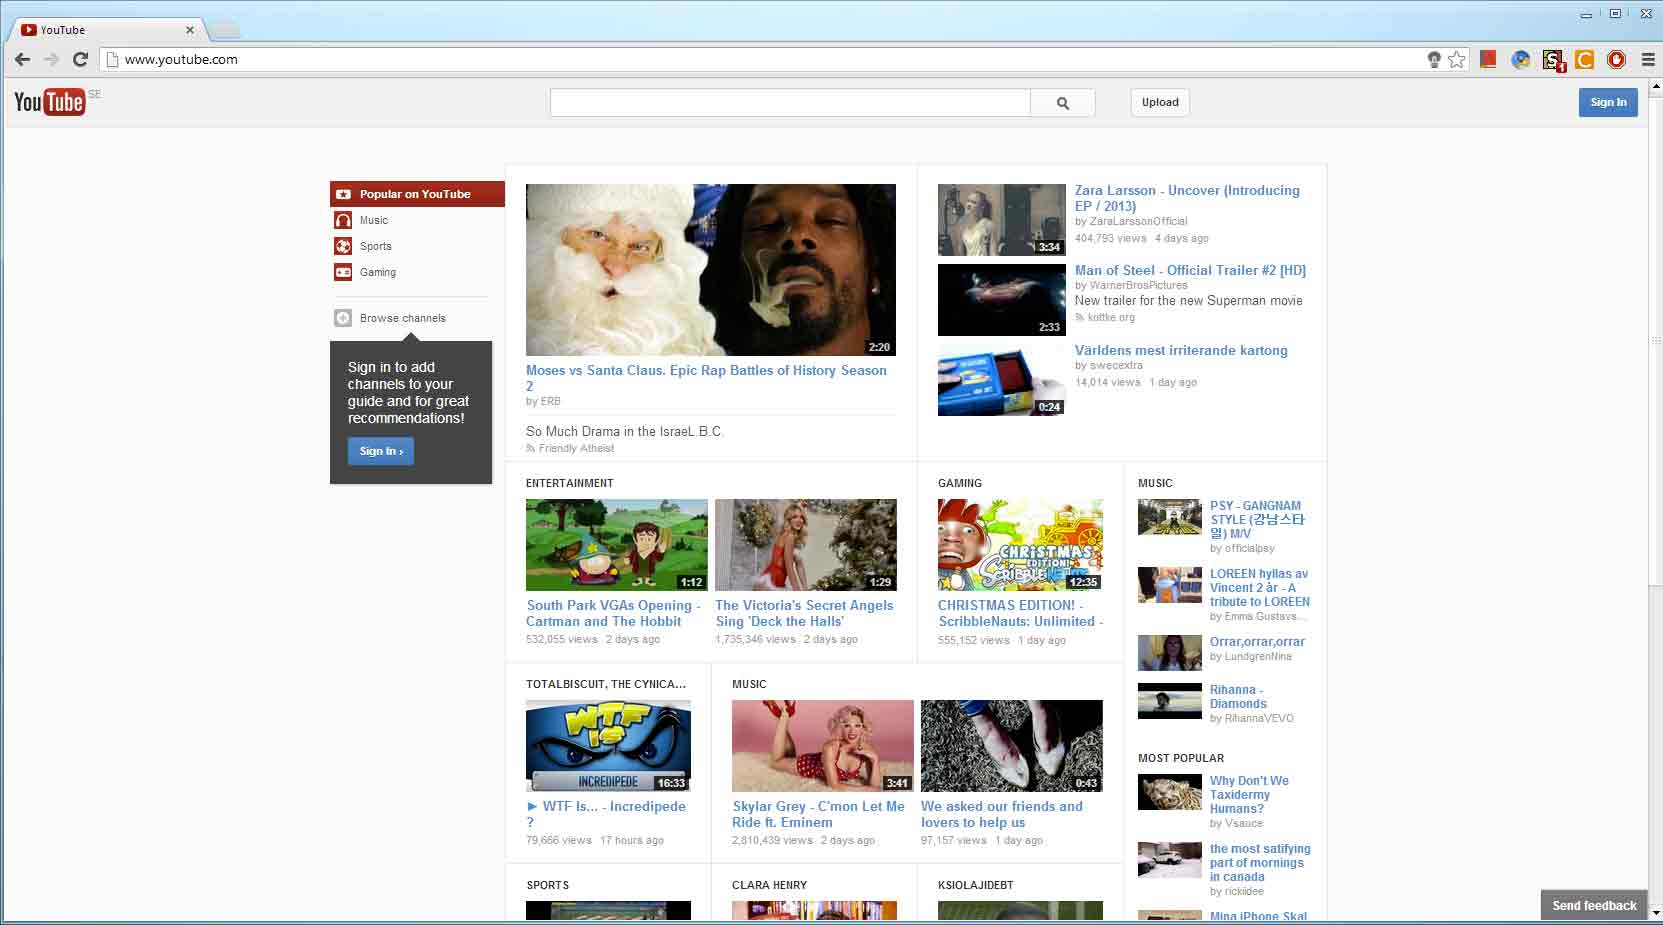The image size is (1663, 925).
Task: Open Browse channels
Action: [x=403, y=318]
